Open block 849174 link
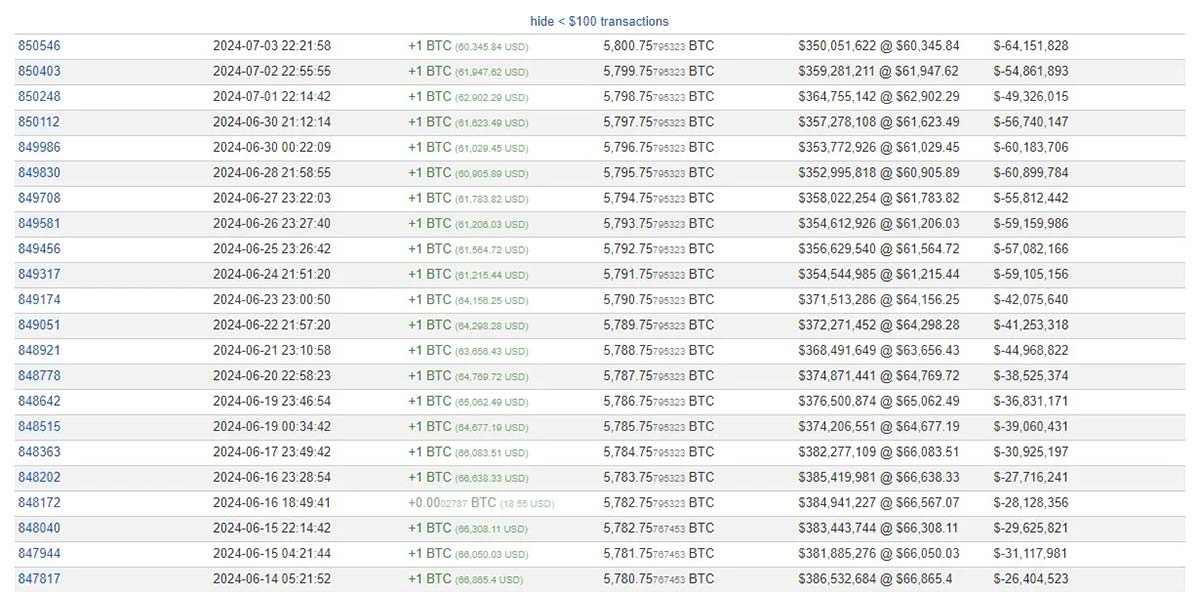This screenshot has height=592, width=1200. (x=39, y=300)
